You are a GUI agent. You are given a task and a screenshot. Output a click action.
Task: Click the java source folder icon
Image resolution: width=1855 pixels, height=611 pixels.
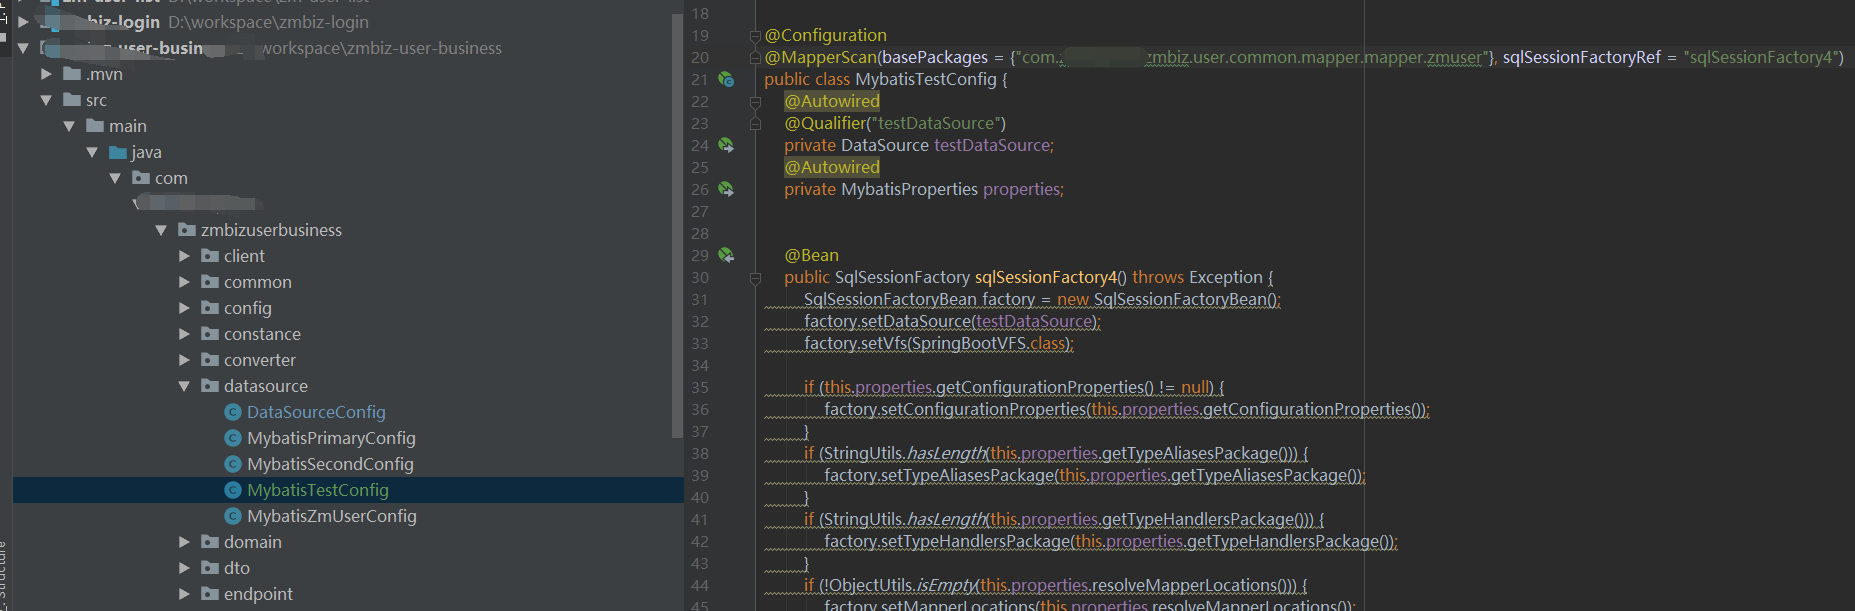coord(118,152)
